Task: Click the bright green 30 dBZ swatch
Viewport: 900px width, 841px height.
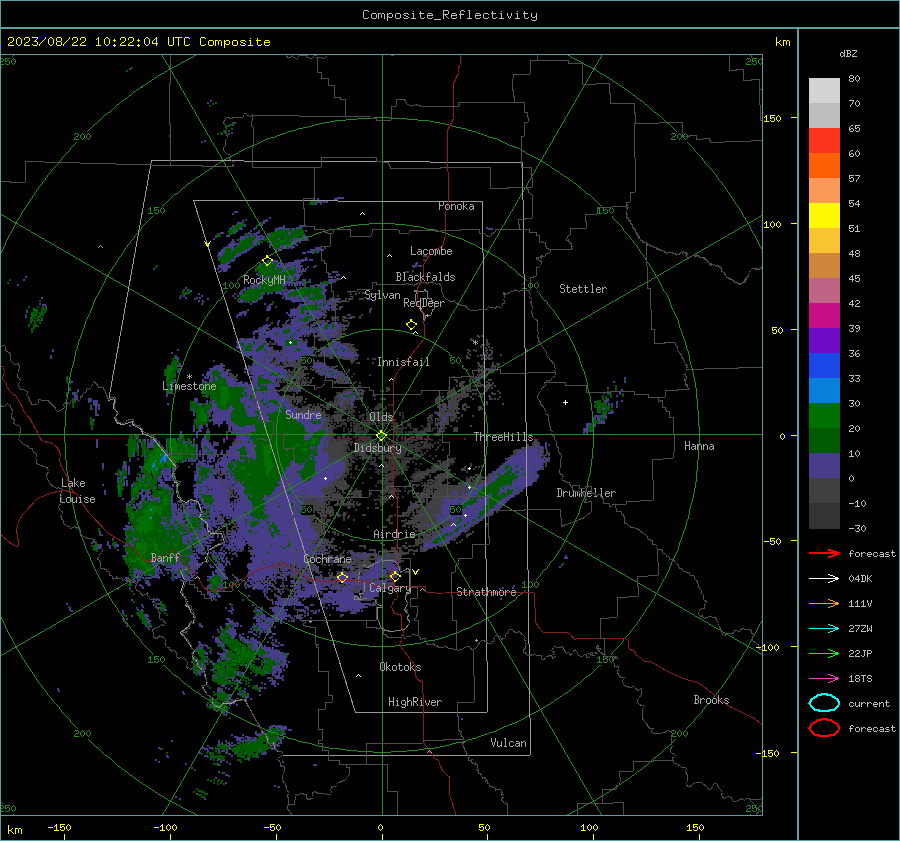Action: click(824, 415)
